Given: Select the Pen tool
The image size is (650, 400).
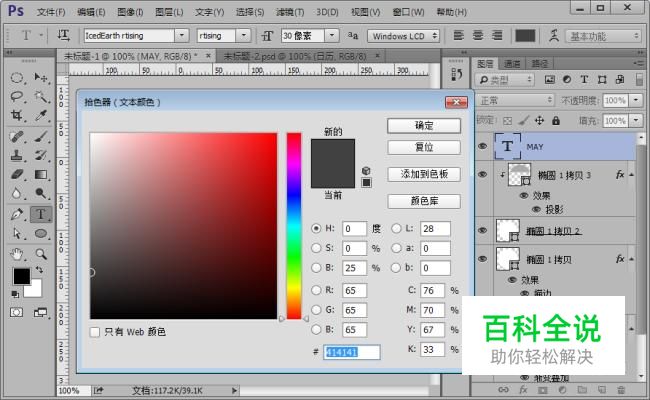Looking at the screenshot, I should (17, 214).
